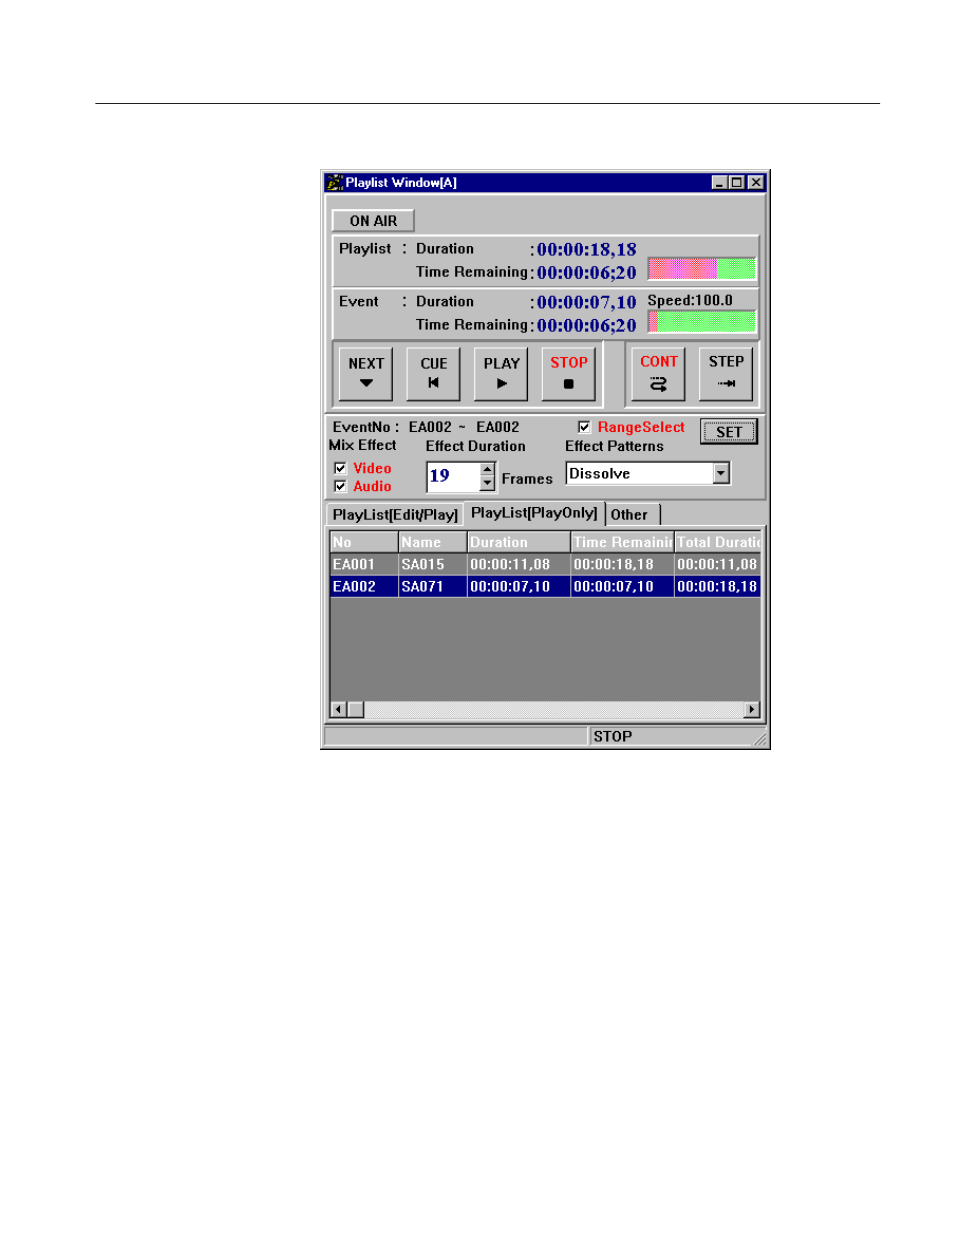Toggle the RangeSelect checkbox
The image size is (954, 1235).
(x=584, y=427)
